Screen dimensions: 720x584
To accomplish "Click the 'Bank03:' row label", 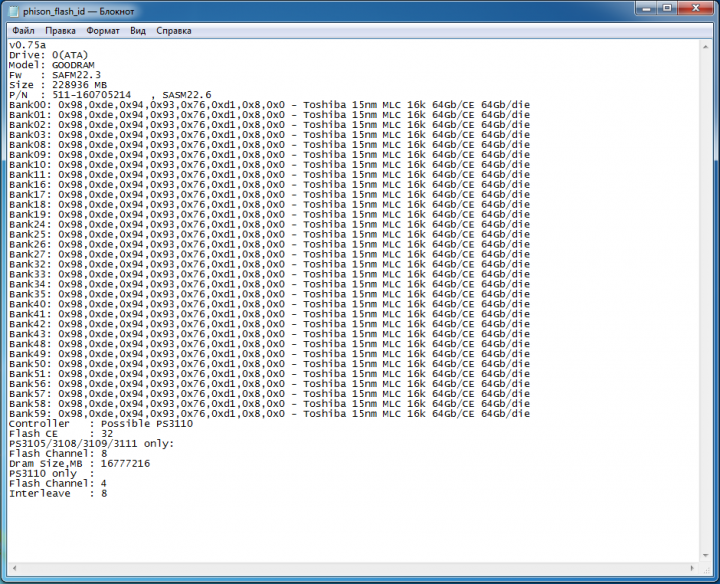I will pyautogui.click(x=30, y=135).
